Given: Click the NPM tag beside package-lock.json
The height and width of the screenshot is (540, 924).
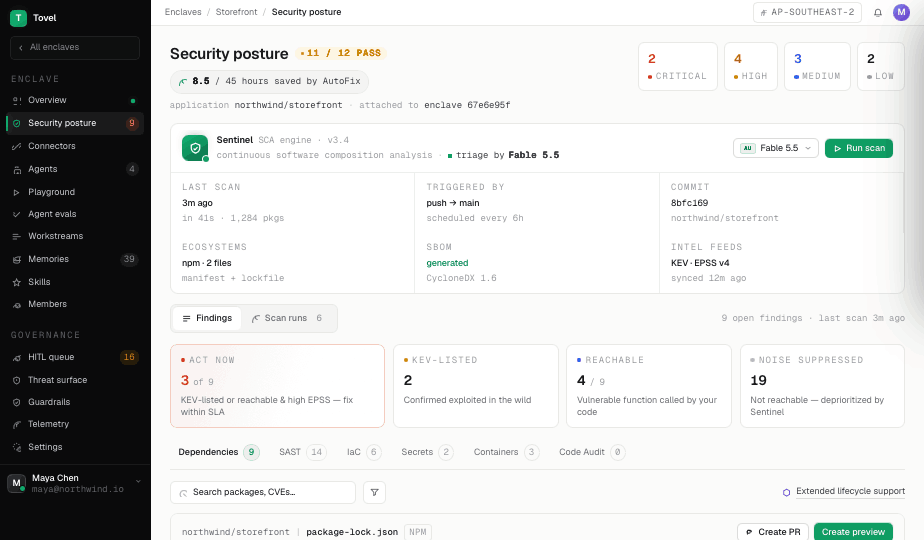Looking at the screenshot, I should [418, 532].
